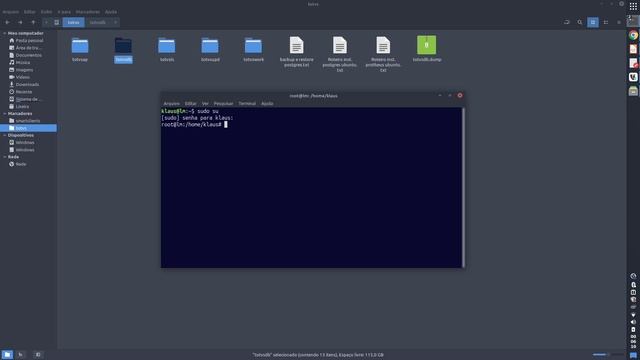The image size is (640, 360).
Task: Collapse the Rede section
Action: click(x=4, y=157)
